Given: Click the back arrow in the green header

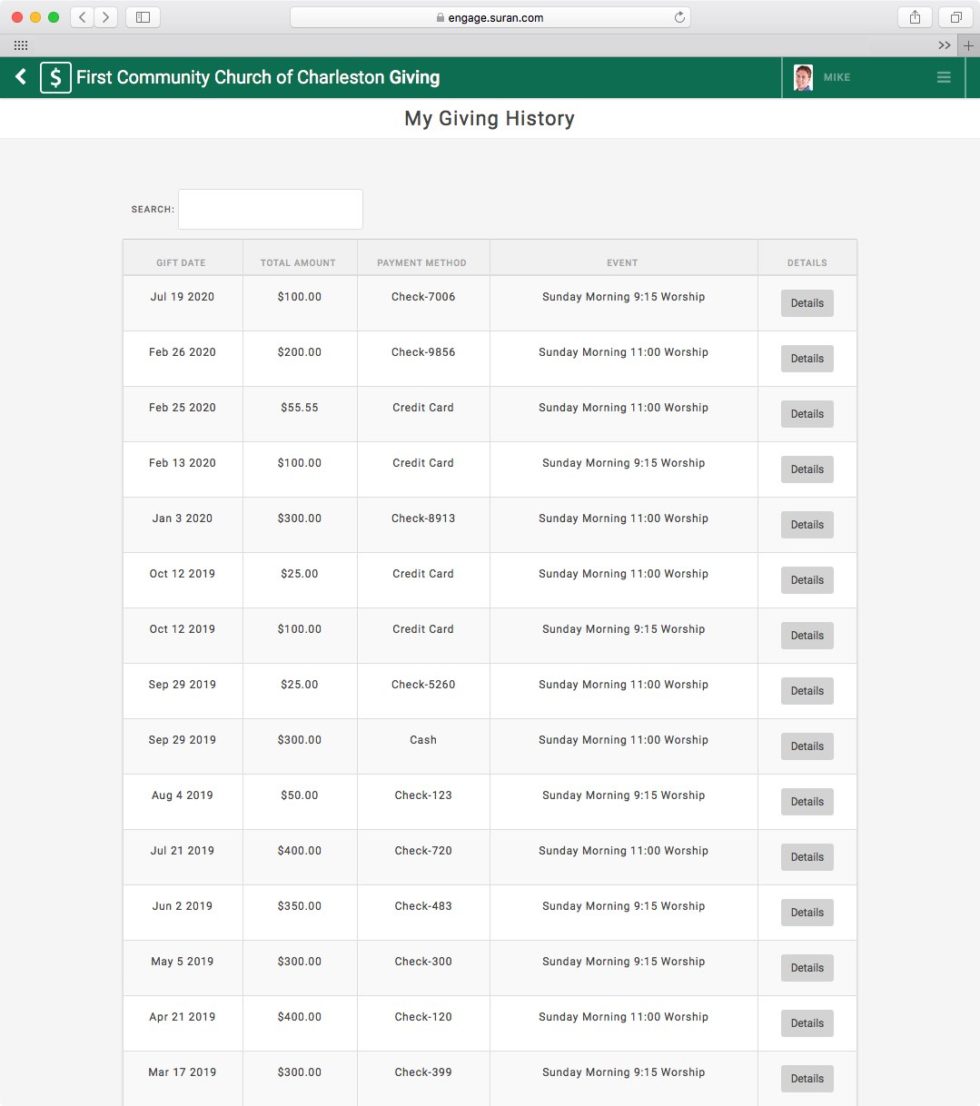Looking at the screenshot, I should 21,77.
